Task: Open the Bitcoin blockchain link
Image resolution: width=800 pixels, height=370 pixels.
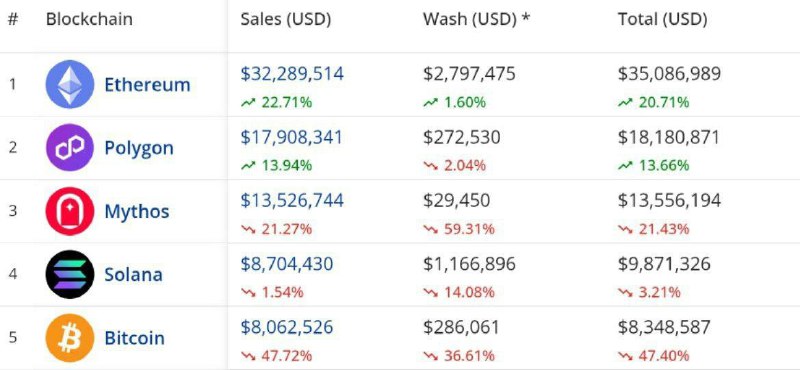Action: (x=134, y=338)
